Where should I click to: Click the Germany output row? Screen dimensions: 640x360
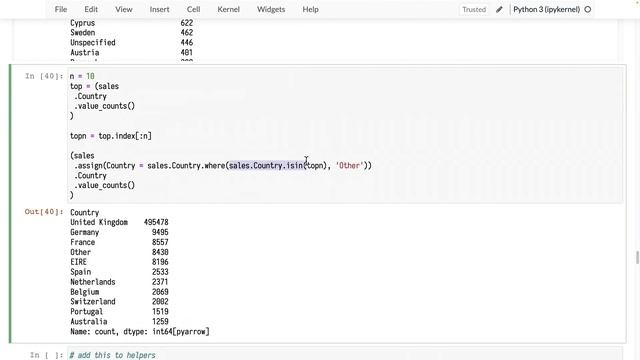tap(119, 232)
